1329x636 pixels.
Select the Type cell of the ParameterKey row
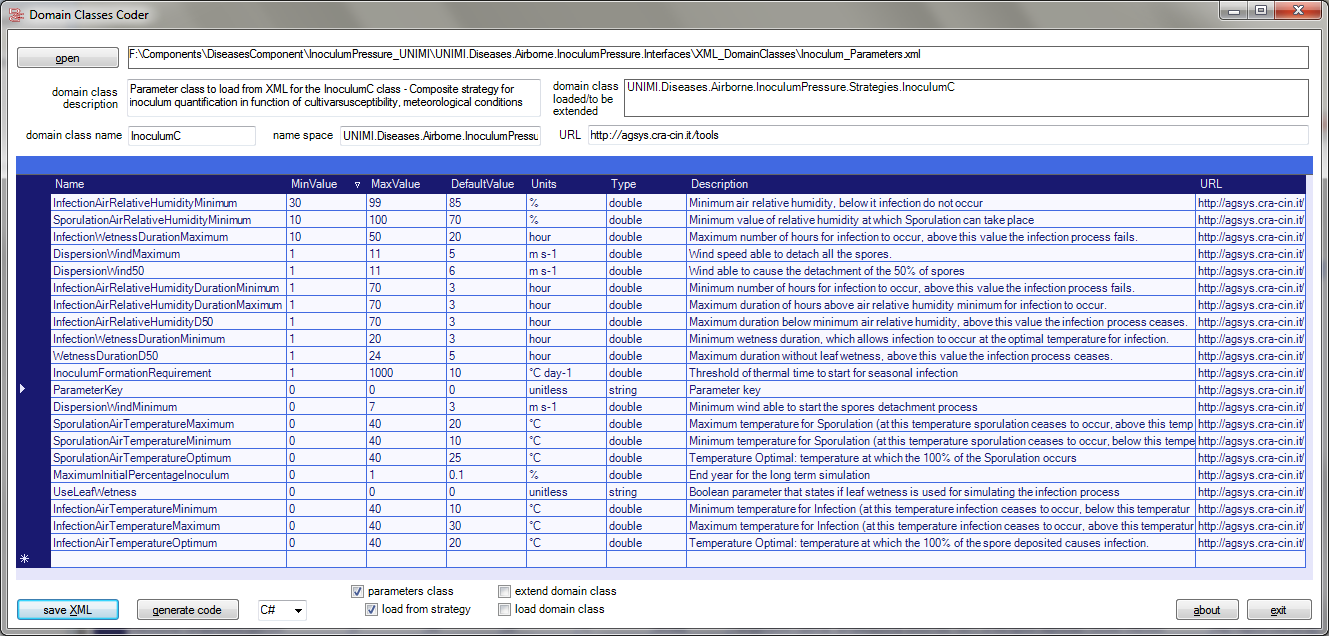(x=646, y=390)
